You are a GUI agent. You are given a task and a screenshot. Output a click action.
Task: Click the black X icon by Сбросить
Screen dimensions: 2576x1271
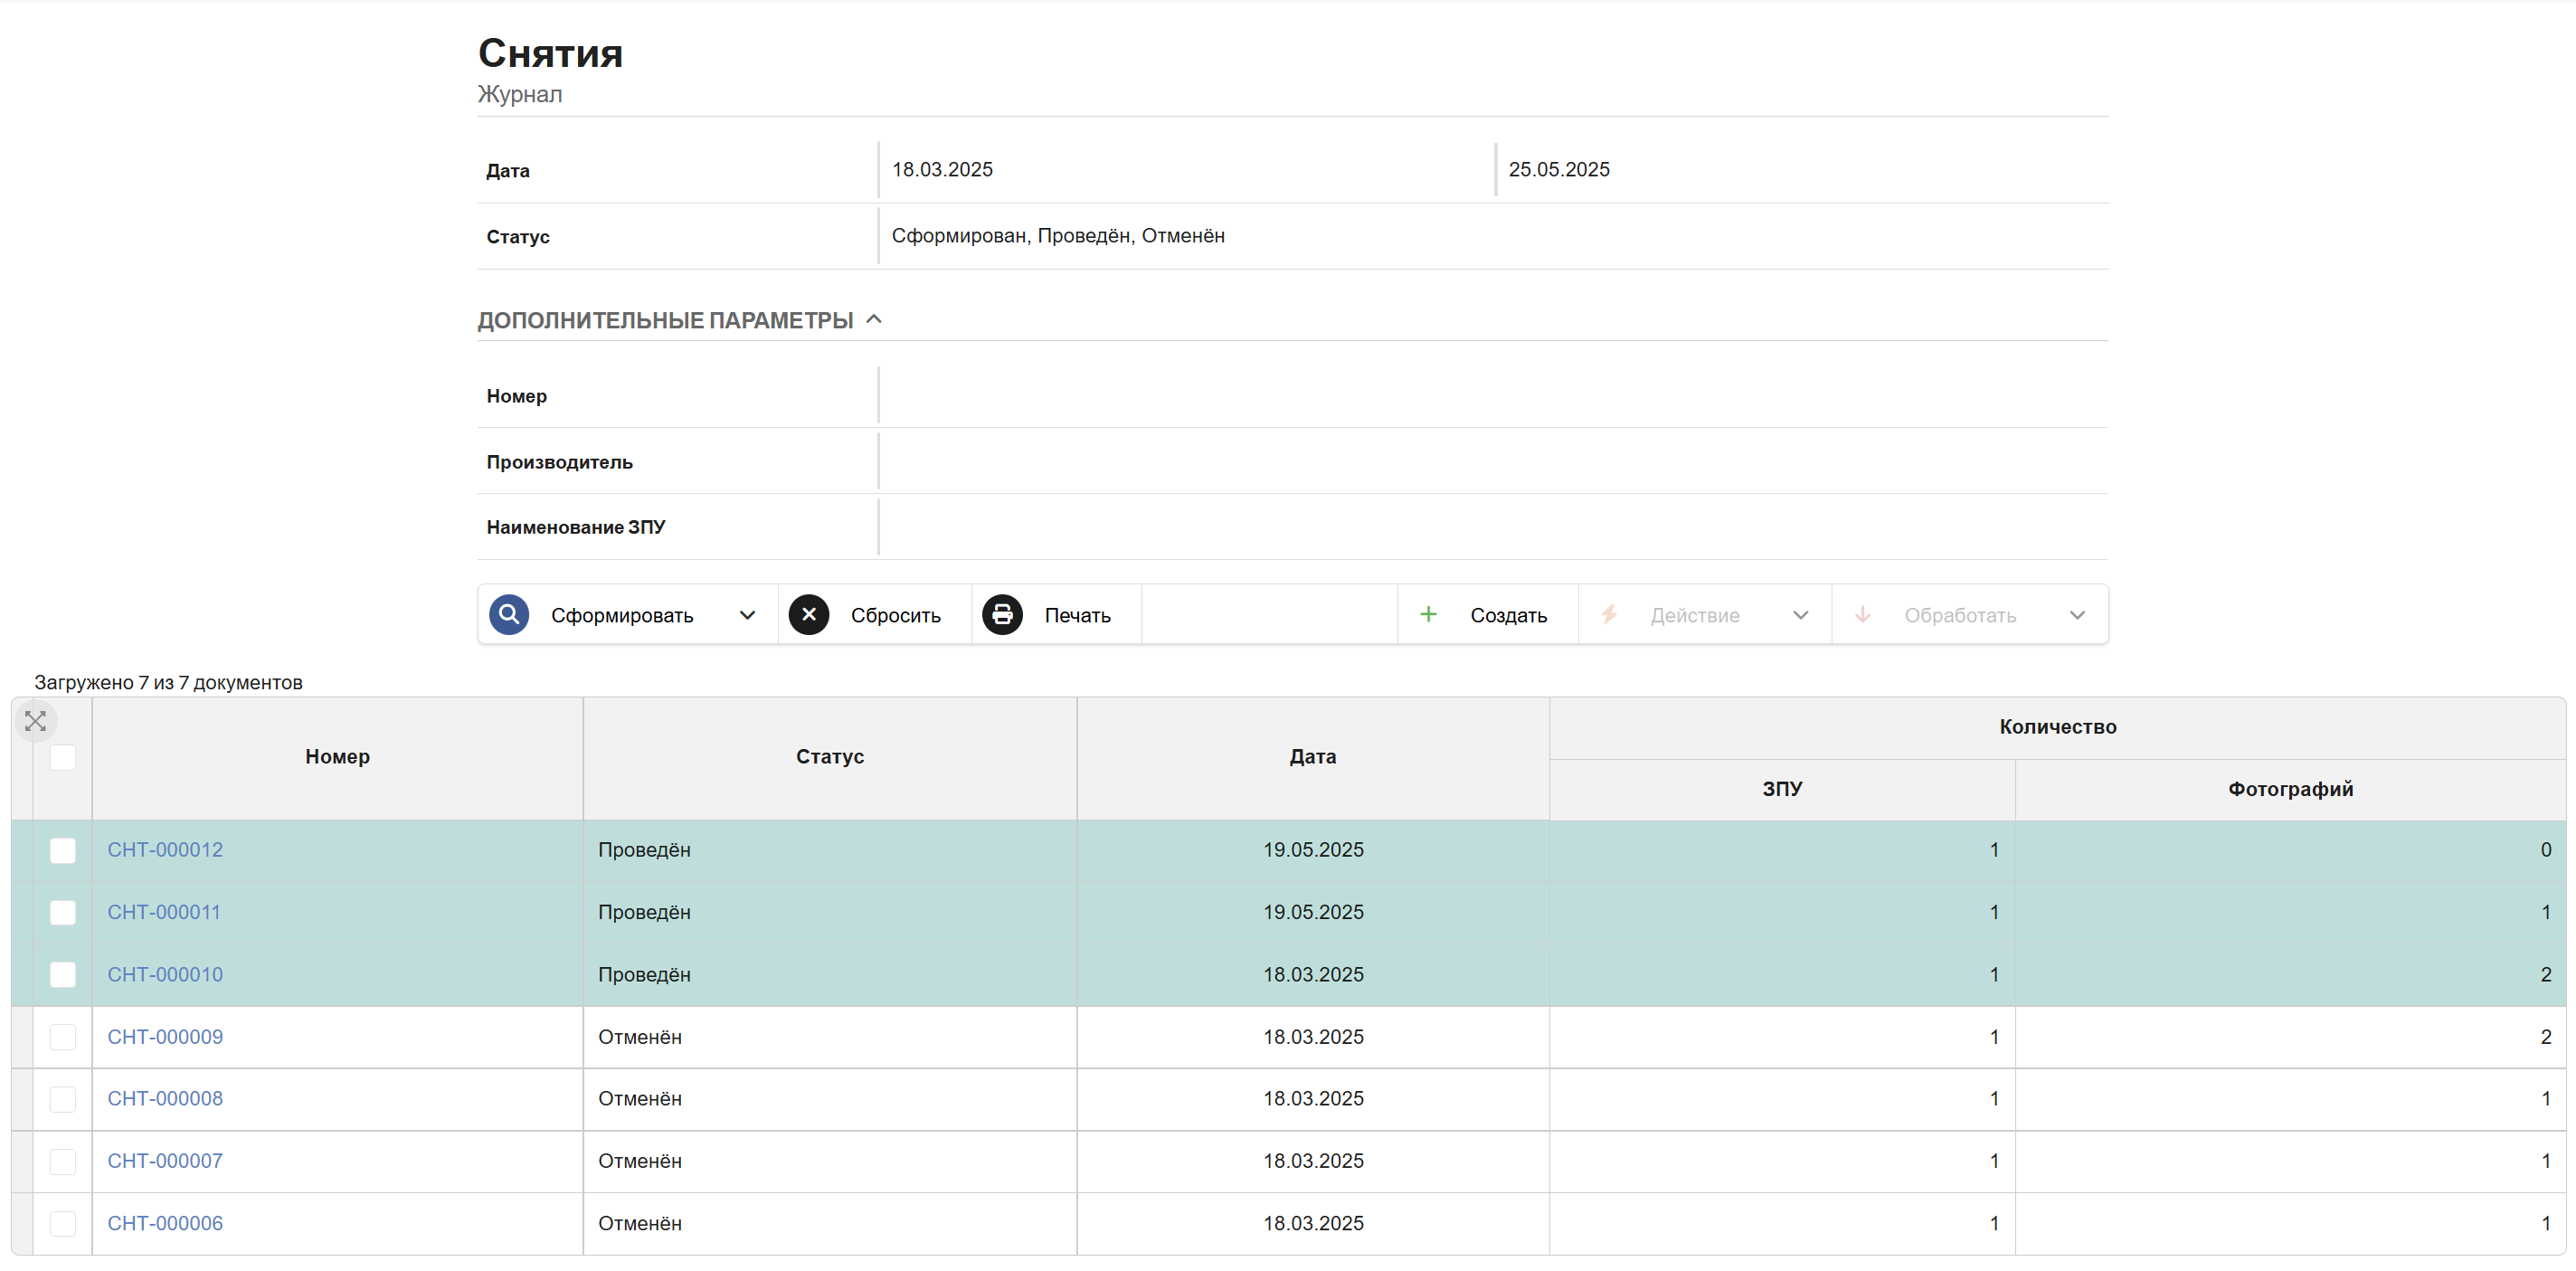click(x=809, y=614)
